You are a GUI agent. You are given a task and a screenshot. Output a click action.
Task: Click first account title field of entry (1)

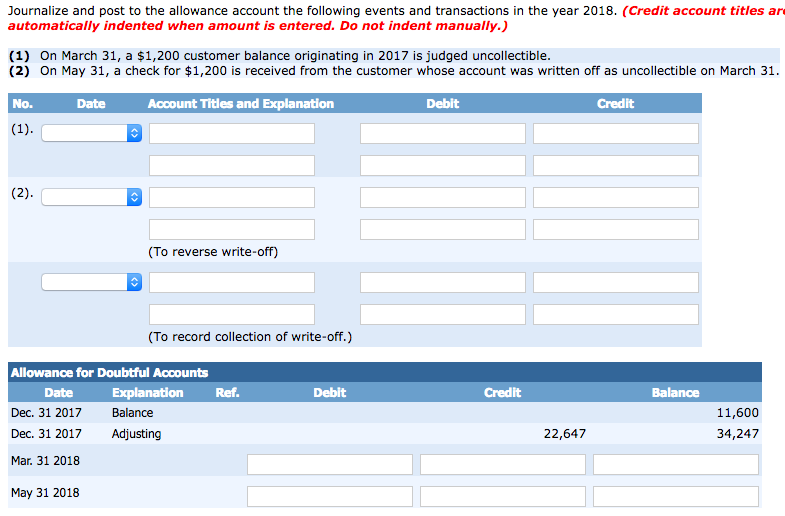pos(232,133)
